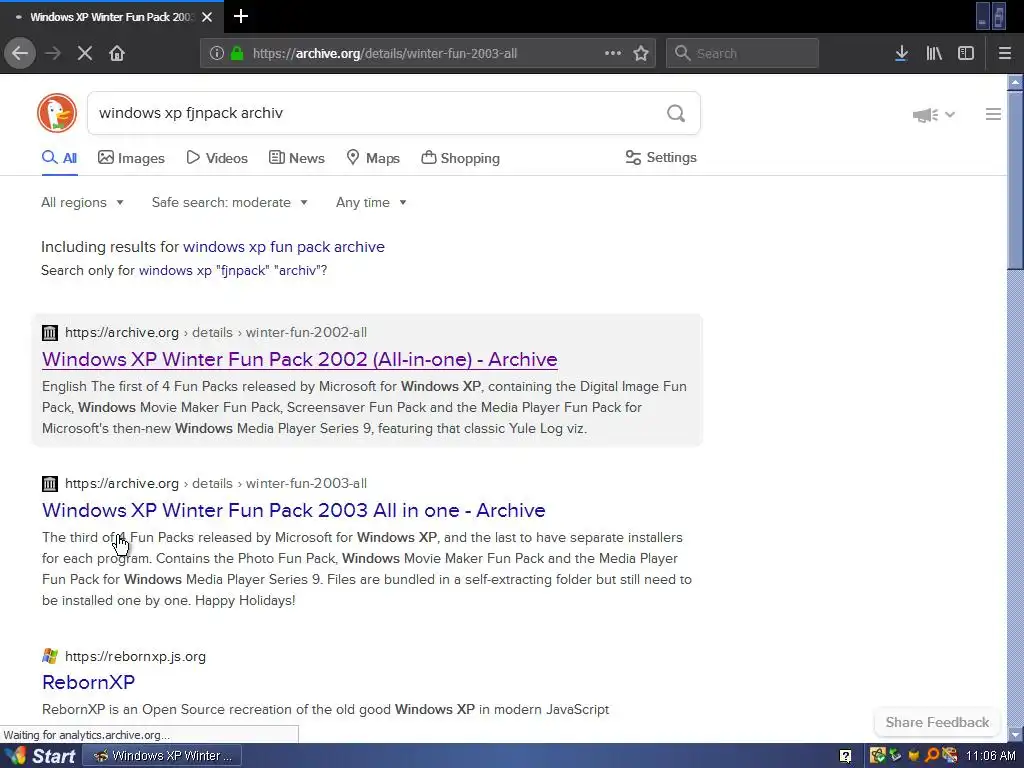Switch to the Videos tab
Viewport: 1024px width, 768px height.
click(x=217, y=158)
